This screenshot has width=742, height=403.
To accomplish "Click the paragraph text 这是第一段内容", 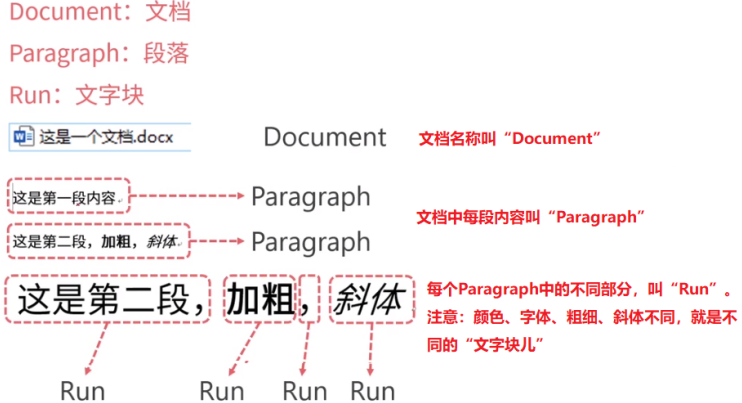I will [64, 197].
